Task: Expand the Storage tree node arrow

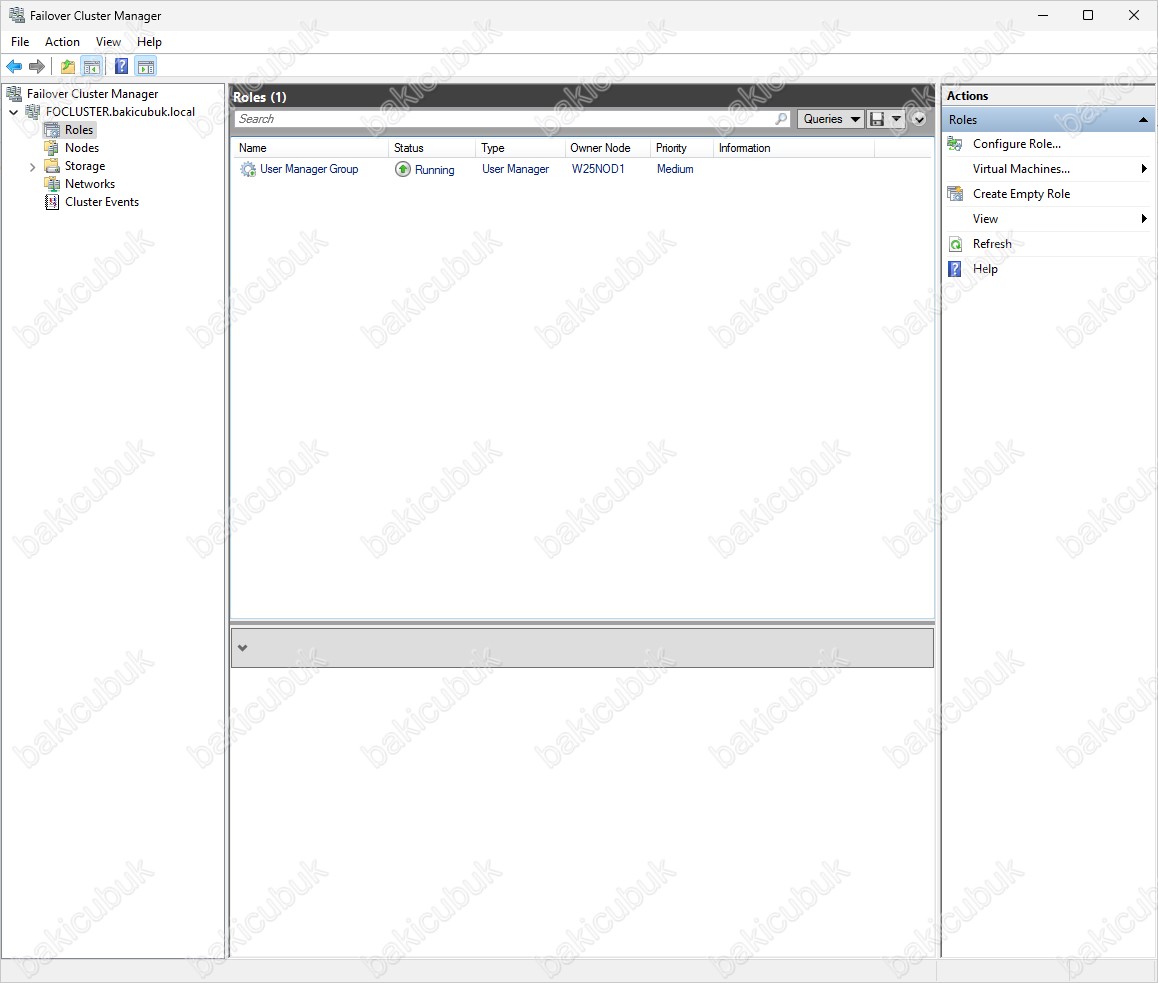Action: click(32, 167)
